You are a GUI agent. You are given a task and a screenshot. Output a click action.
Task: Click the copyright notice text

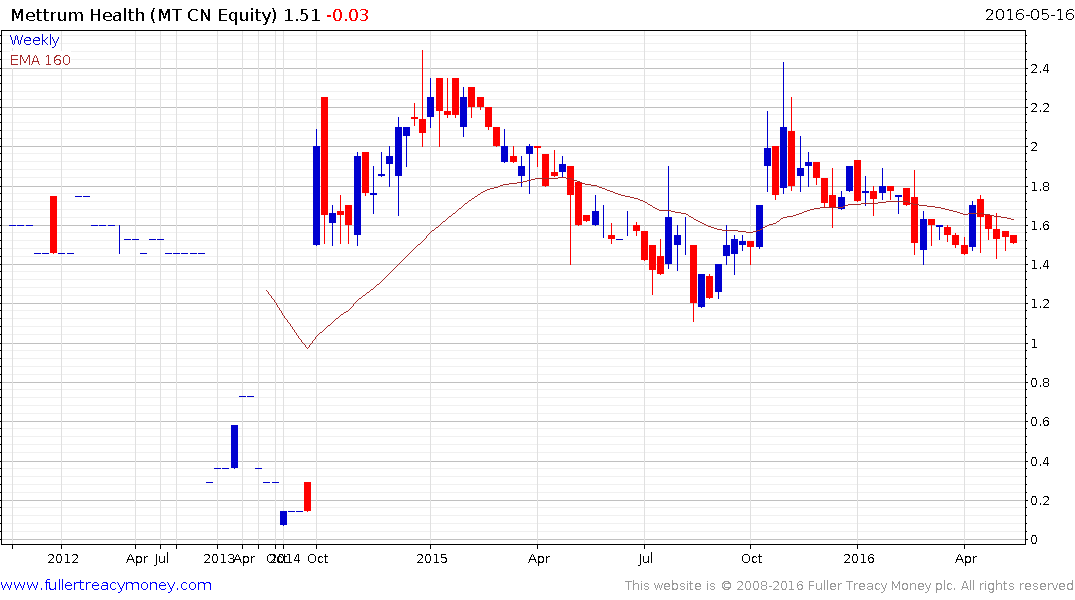tap(849, 586)
